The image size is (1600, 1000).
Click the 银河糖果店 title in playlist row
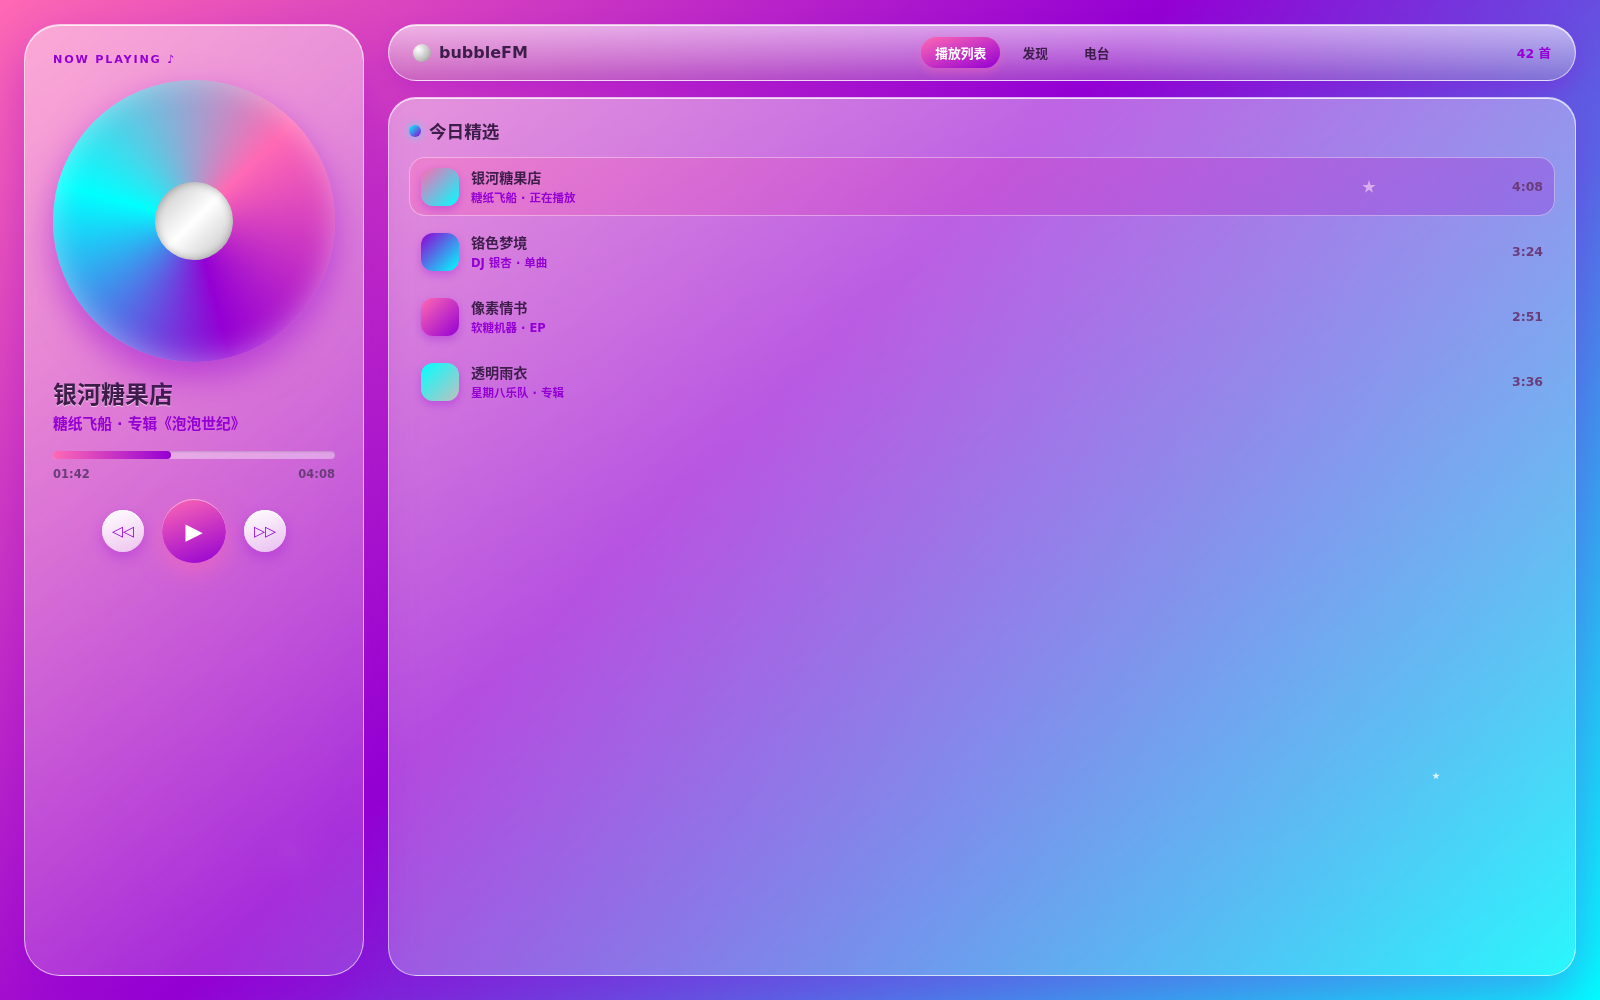pos(506,178)
